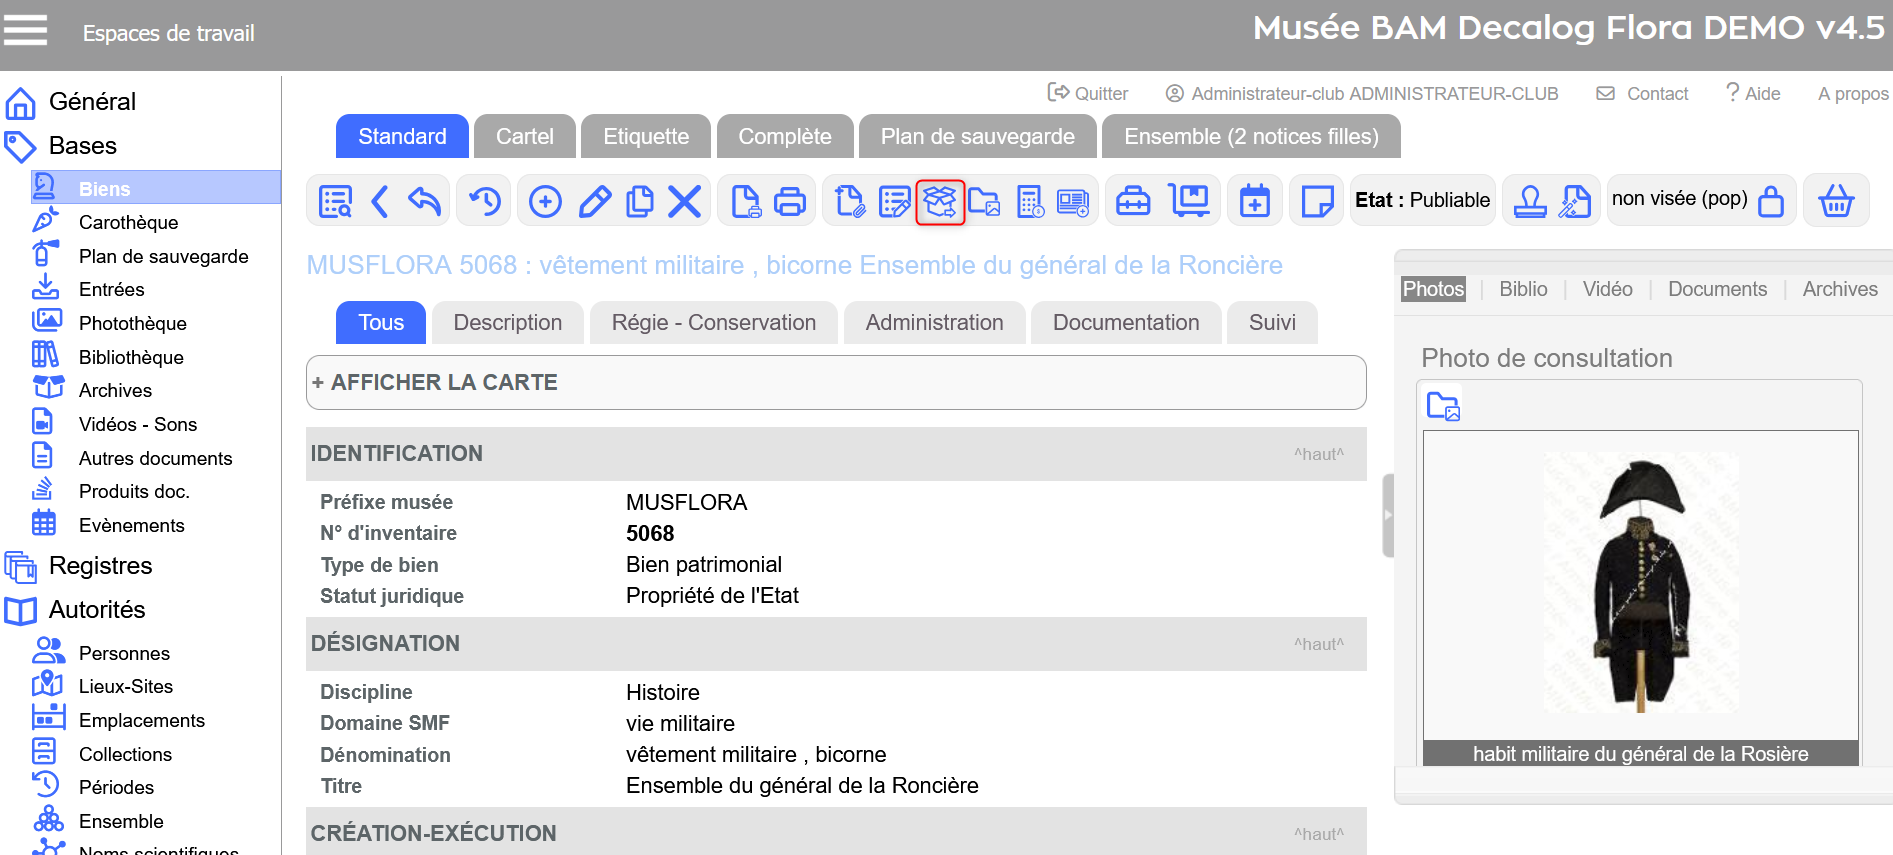Collapse the right panel using side handle
Screen dimensions: 1893x855
pos(1387,515)
